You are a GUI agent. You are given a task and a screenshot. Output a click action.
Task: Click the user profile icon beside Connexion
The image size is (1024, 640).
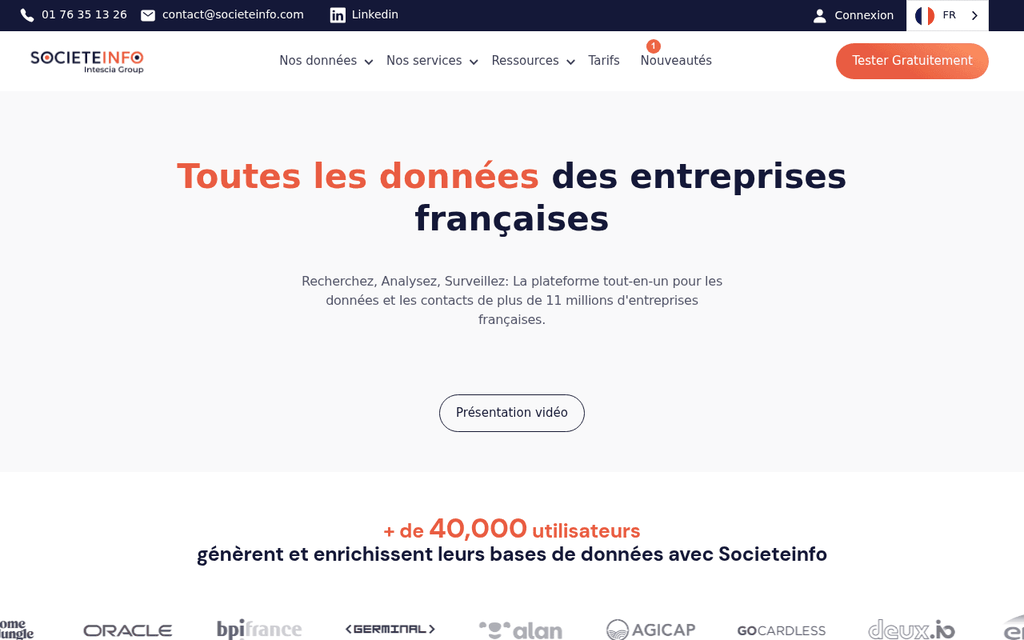pos(820,16)
